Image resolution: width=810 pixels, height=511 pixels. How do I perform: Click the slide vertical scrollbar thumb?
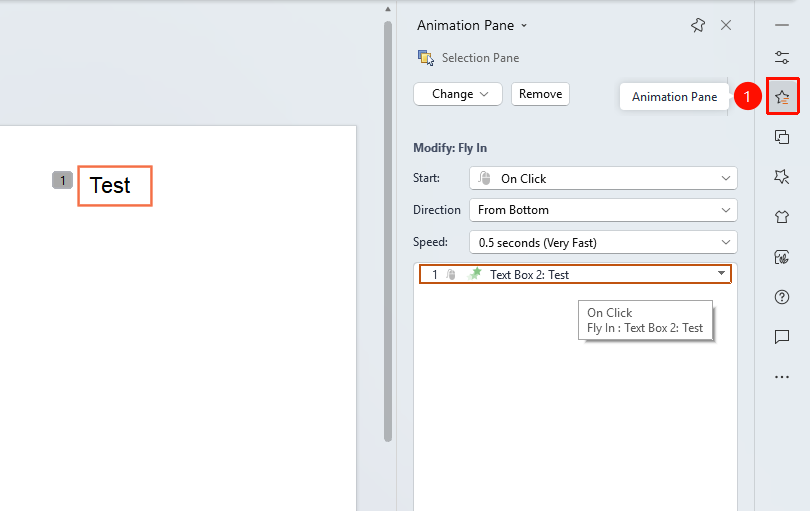click(x=388, y=231)
